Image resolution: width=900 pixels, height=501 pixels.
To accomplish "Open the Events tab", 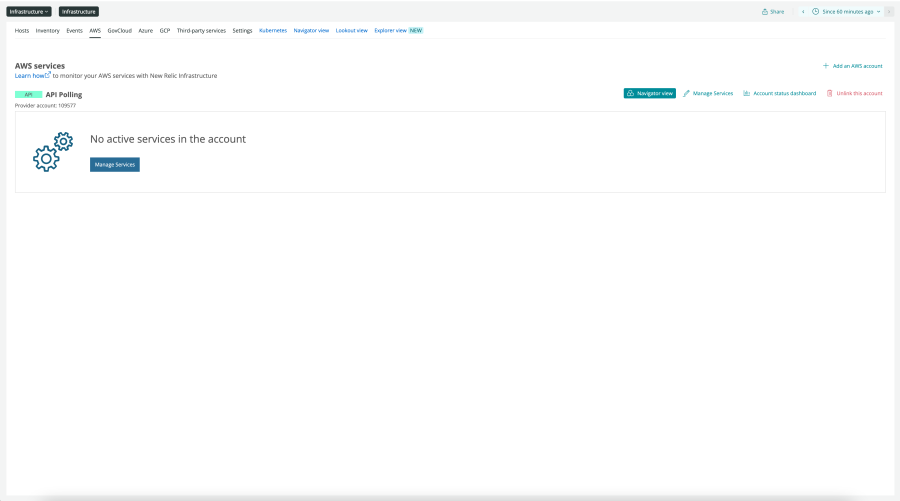I will click(75, 30).
